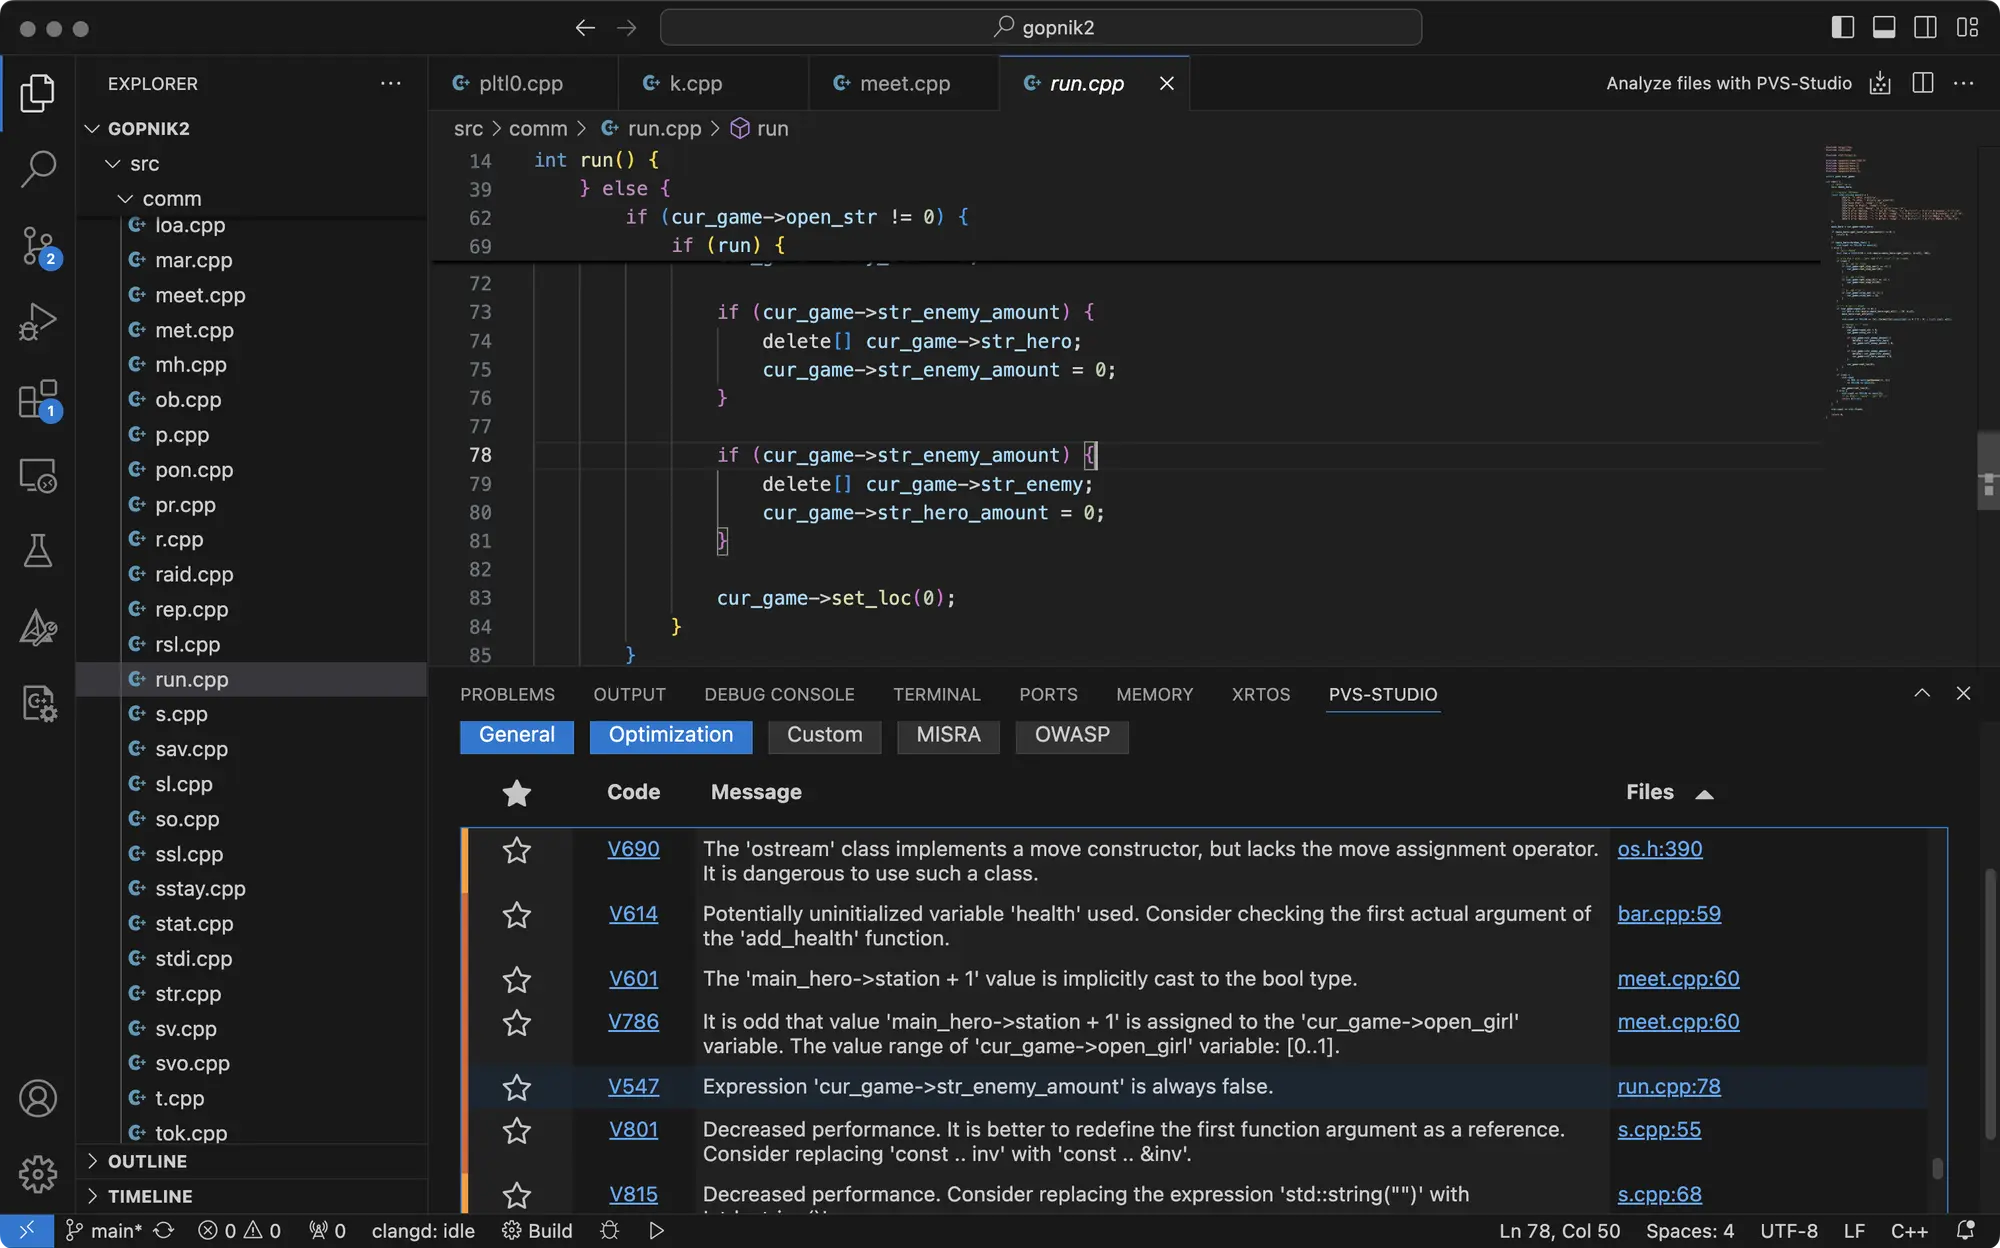The height and width of the screenshot is (1248, 2000).
Task: Open Accounts icon in activity bar
Action: tap(38, 1098)
